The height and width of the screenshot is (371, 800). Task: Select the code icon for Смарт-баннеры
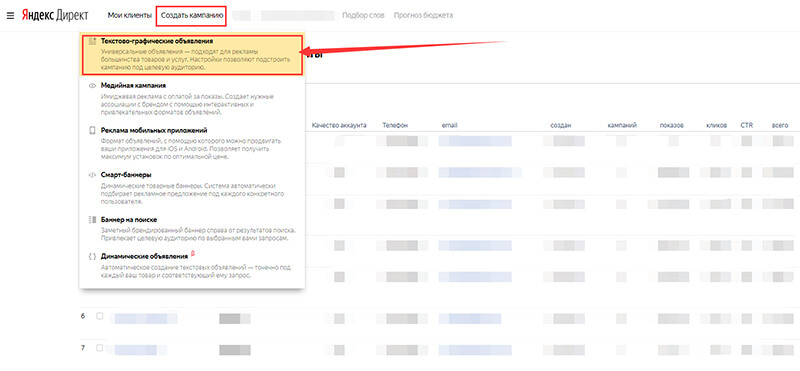point(92,175)
